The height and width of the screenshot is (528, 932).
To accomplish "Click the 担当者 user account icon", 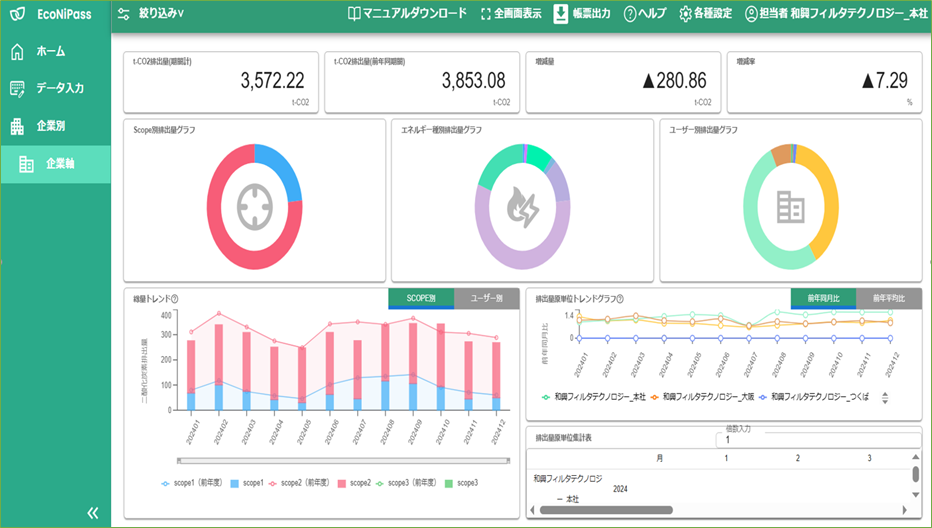I will point(751,14).
